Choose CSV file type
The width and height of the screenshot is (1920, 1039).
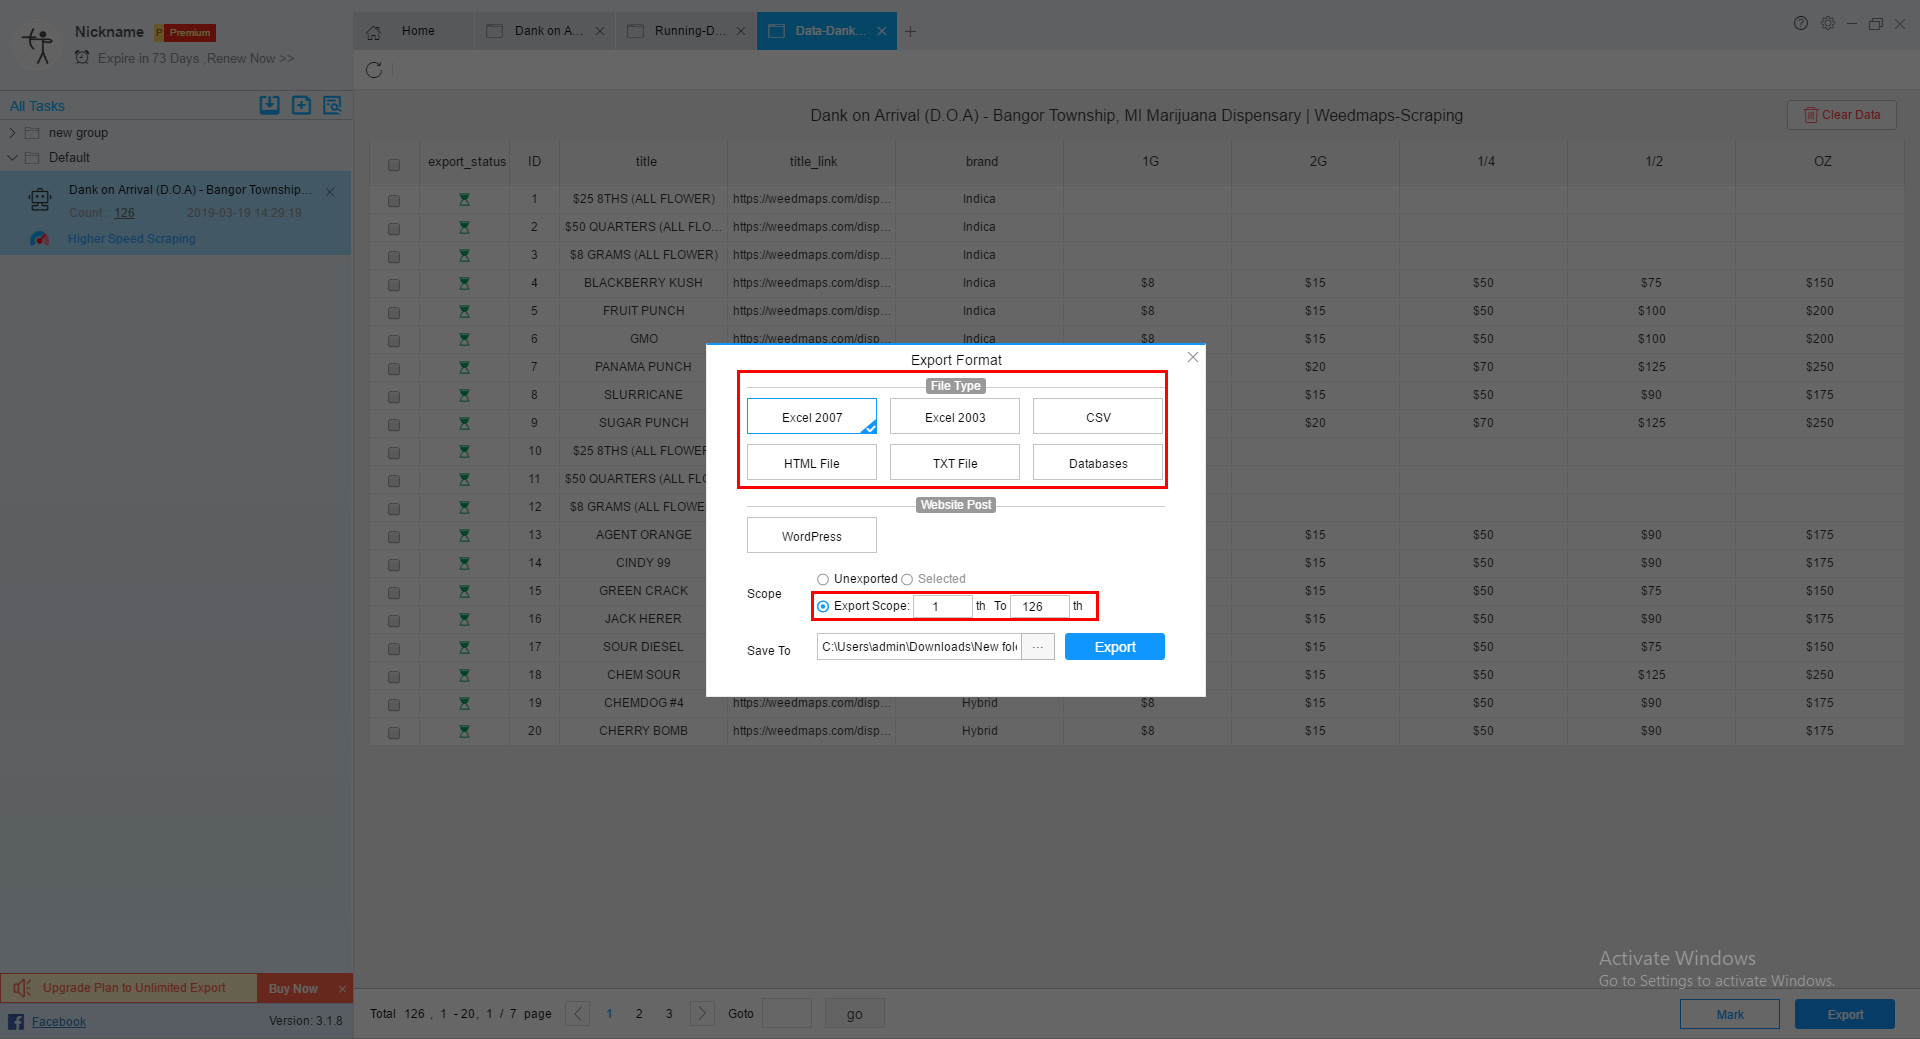(1098, 417)
